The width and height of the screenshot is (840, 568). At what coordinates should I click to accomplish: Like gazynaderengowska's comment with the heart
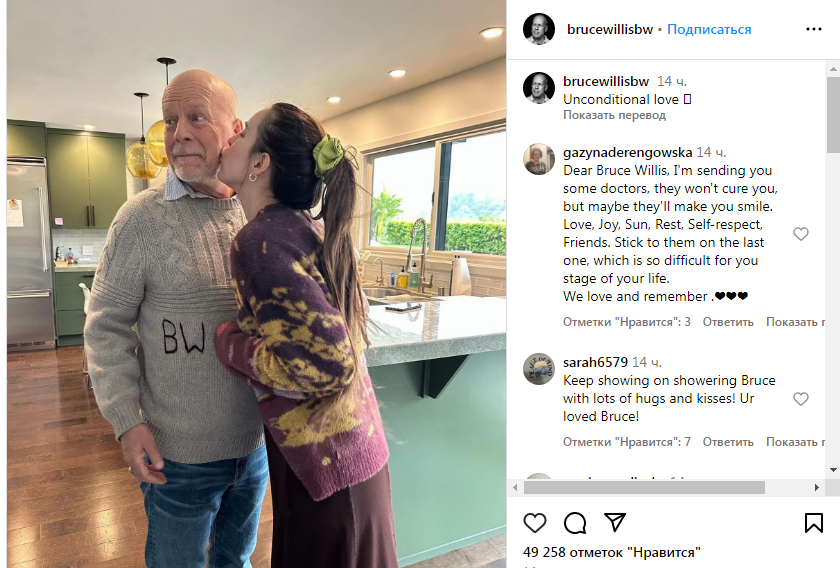[x=800, y=234]
